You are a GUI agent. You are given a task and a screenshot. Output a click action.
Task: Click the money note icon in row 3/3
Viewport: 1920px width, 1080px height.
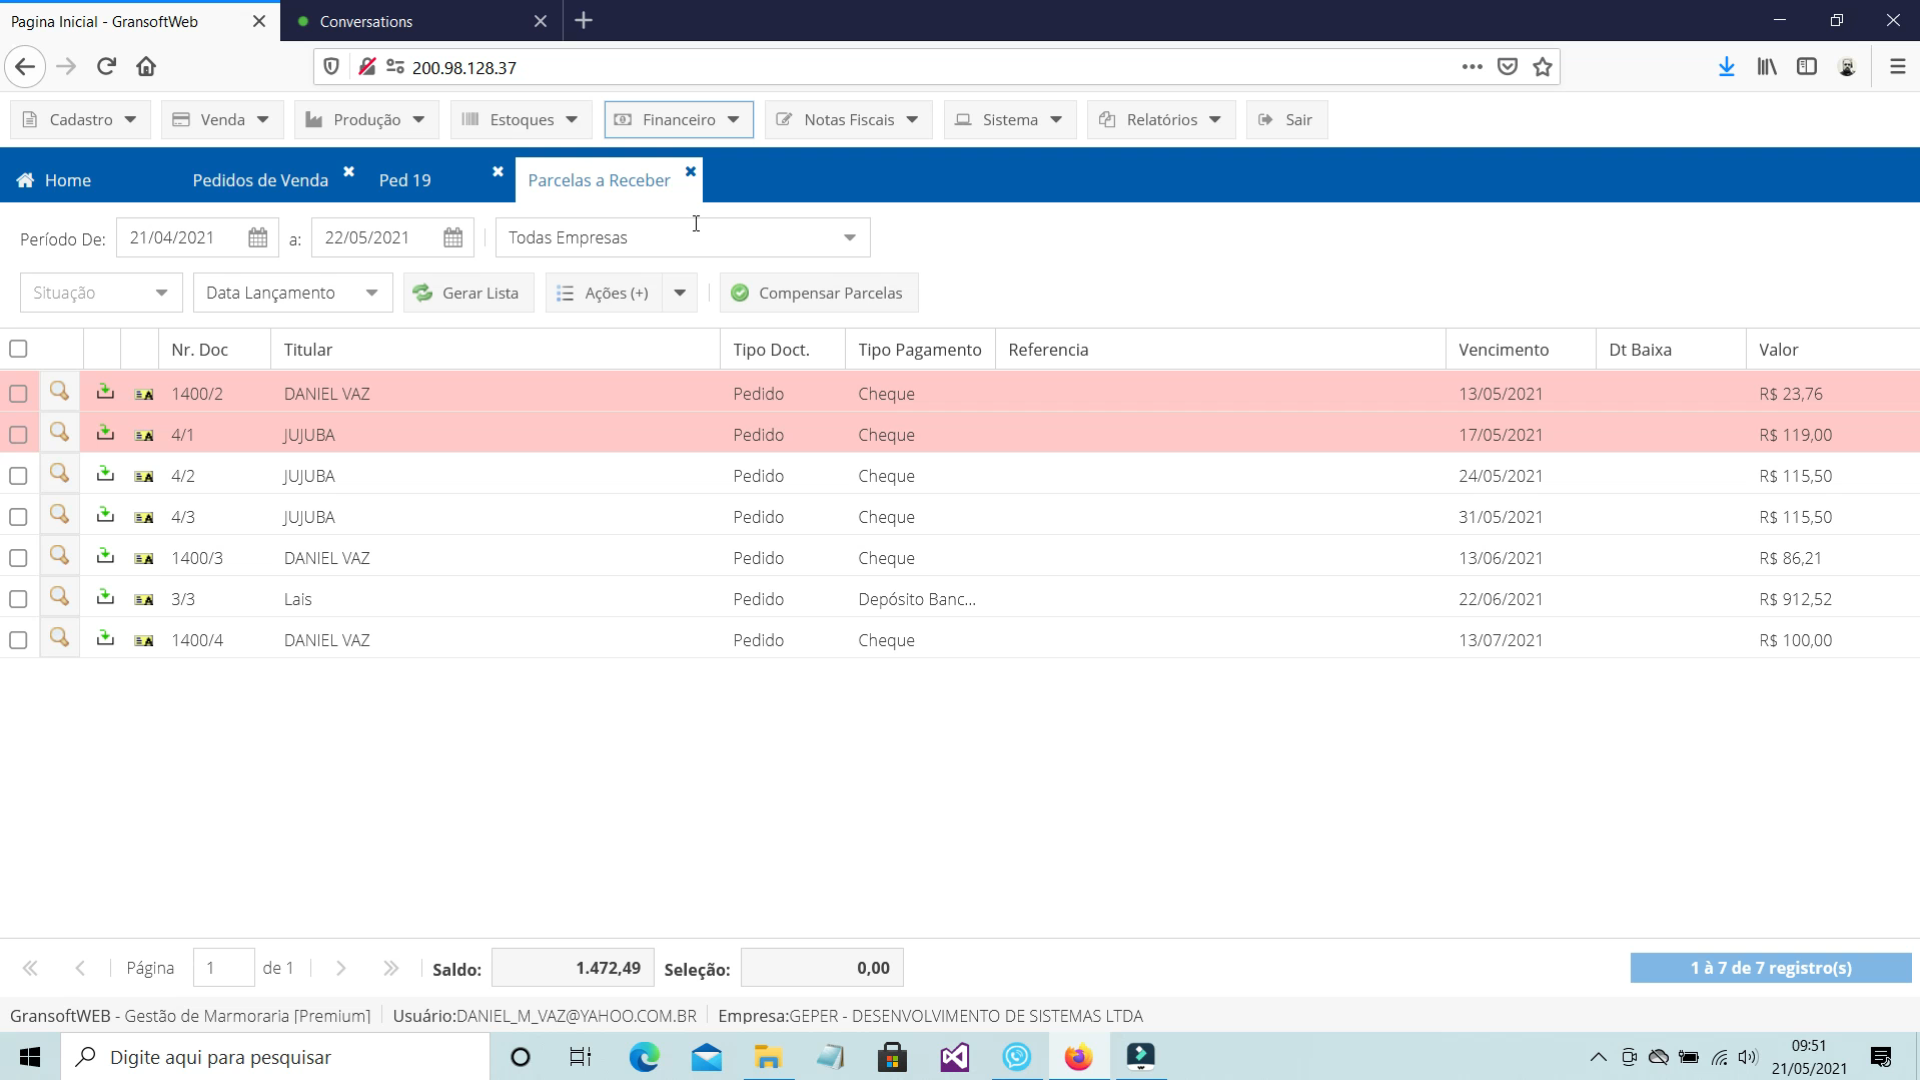[x=144, y=599]
